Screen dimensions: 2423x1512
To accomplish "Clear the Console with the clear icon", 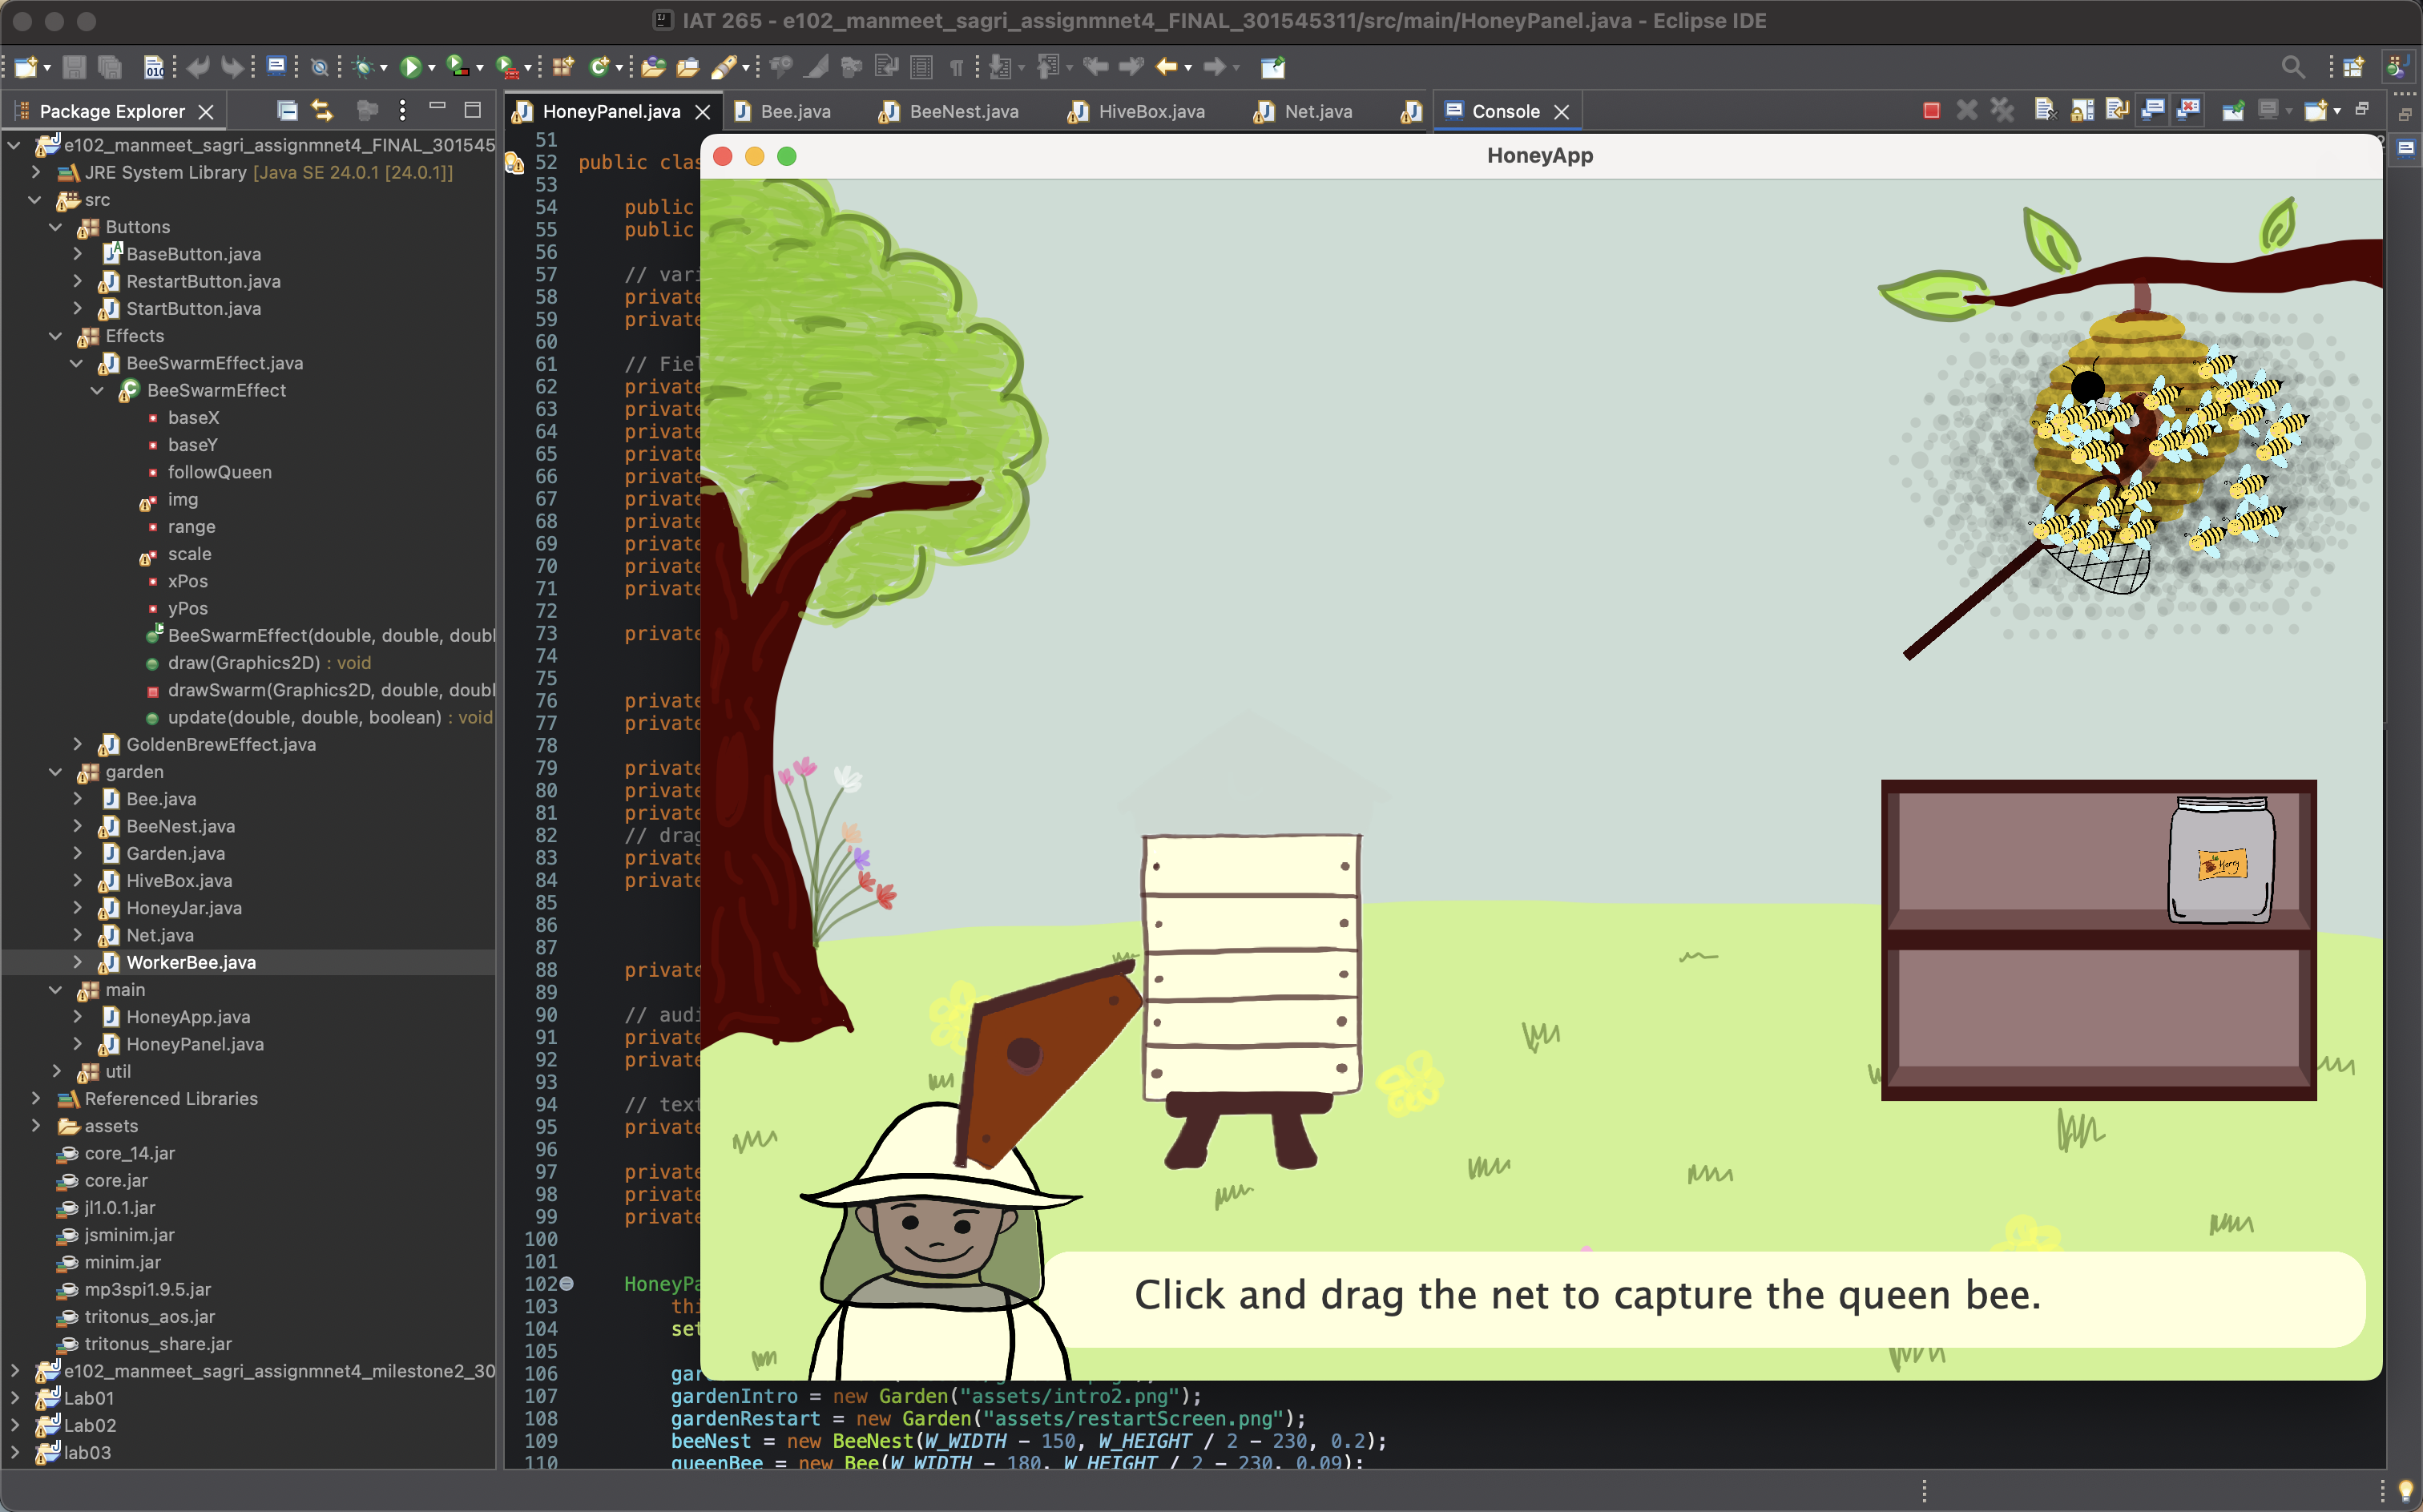I will (2045, 110).
